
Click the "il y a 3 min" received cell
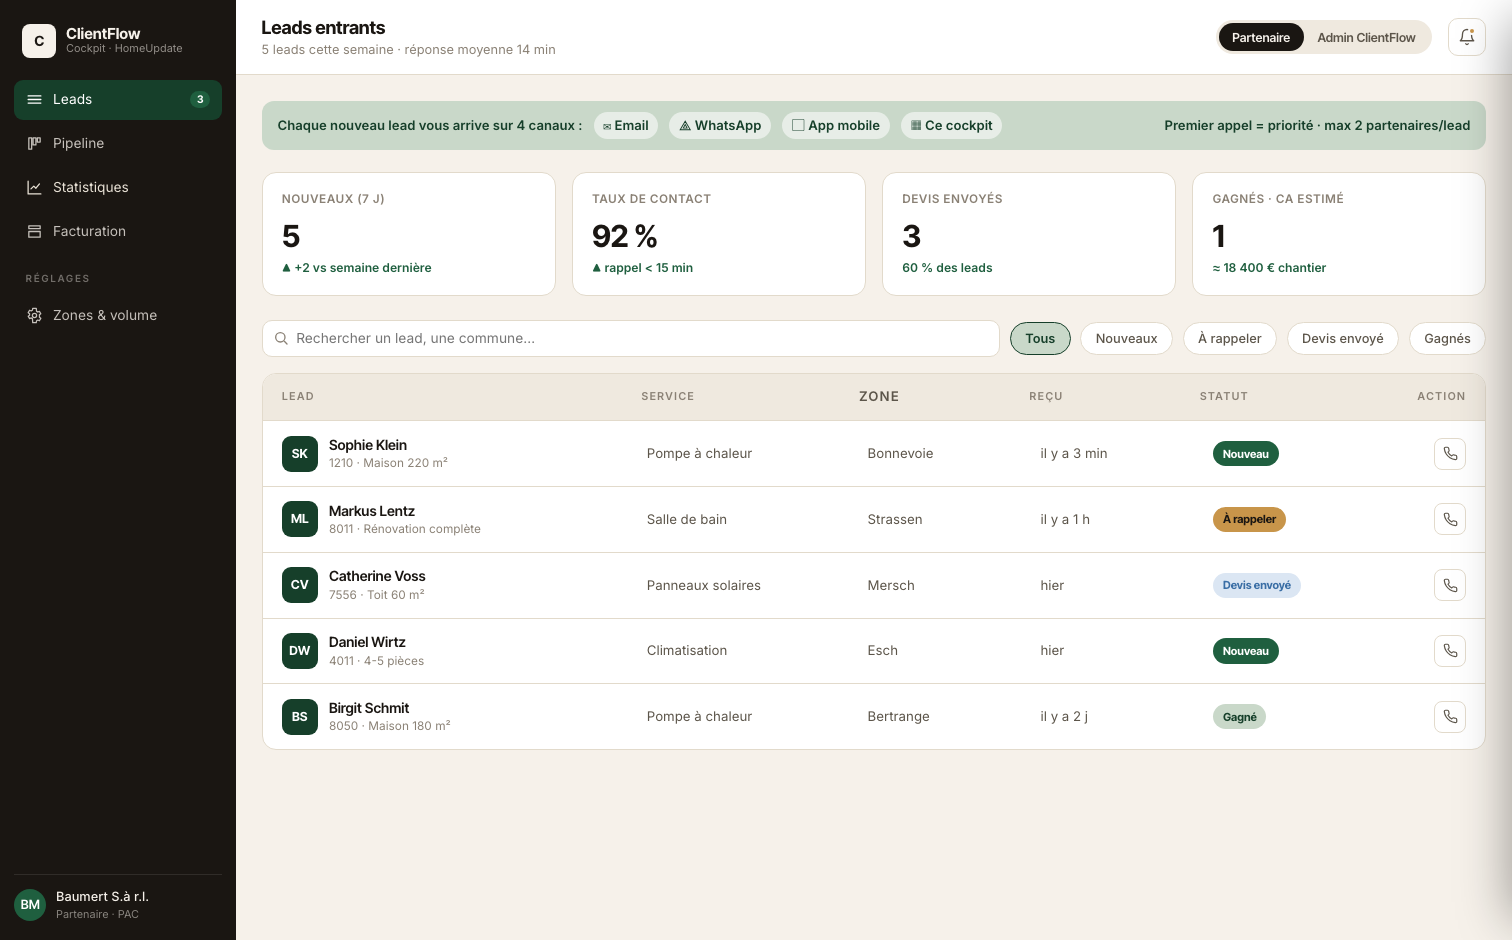click(x=1074, y=453)
